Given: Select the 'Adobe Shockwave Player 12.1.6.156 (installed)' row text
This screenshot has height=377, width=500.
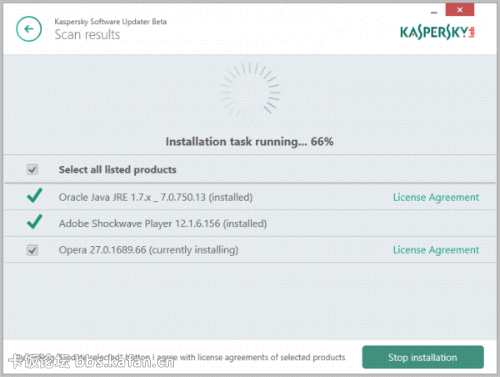Looking at the screenshot, I should [x=163, y=224].
